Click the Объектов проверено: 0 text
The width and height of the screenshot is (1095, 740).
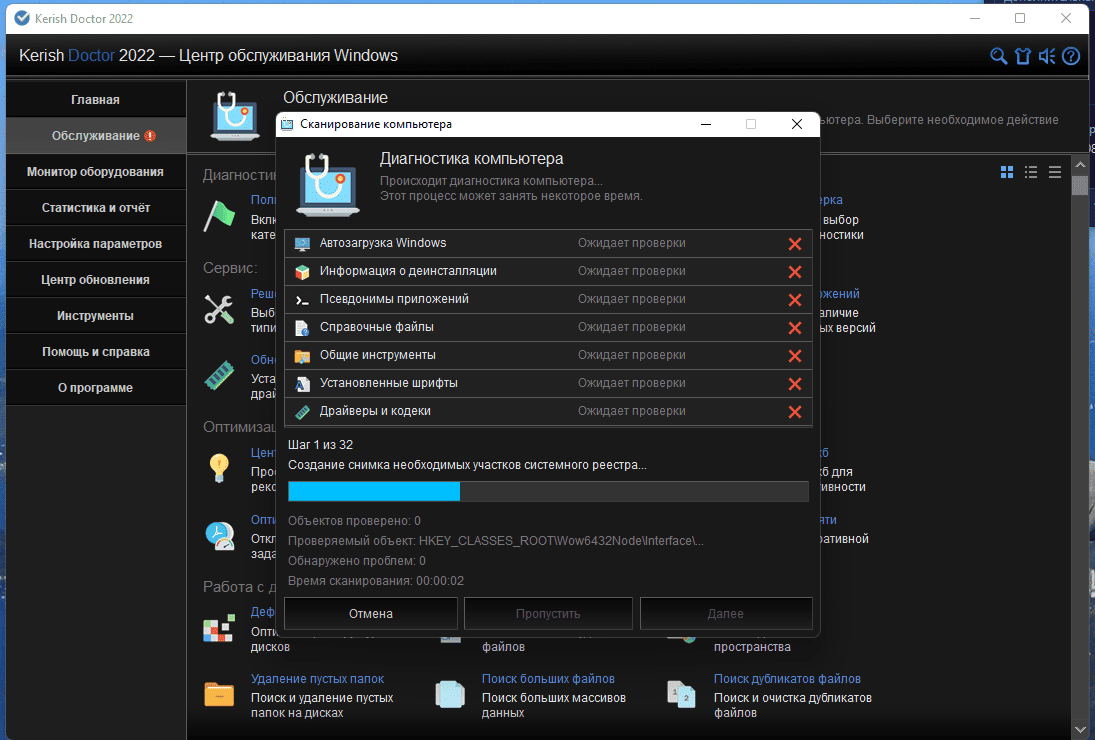354,521
